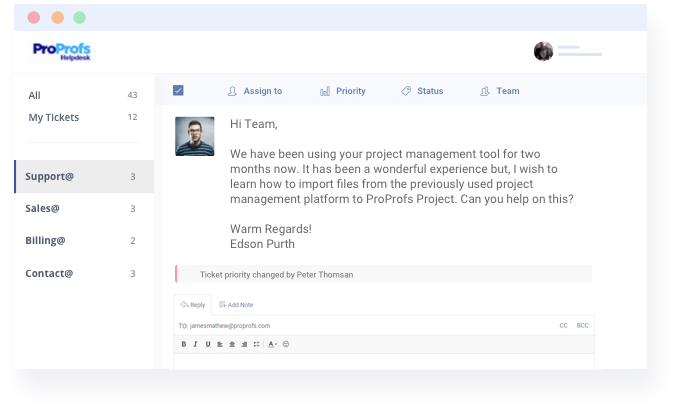Select the Support@ inbox

84,176
